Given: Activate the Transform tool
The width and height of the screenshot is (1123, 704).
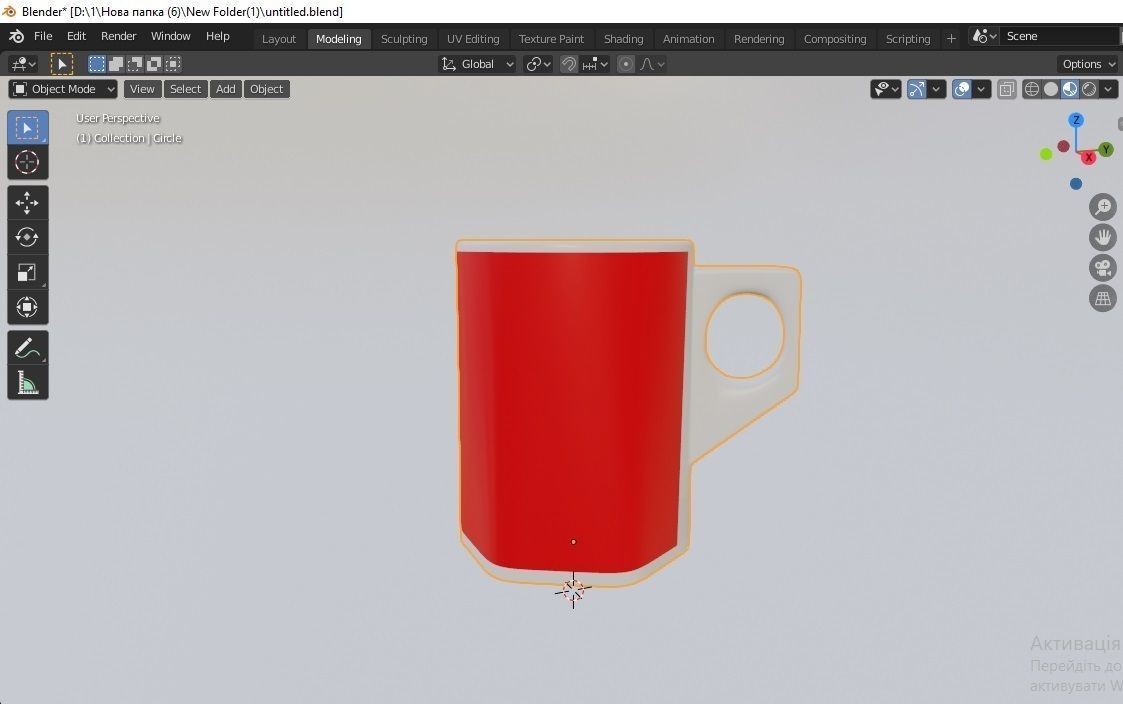Looking at the screenshot, I should [27, 307].
